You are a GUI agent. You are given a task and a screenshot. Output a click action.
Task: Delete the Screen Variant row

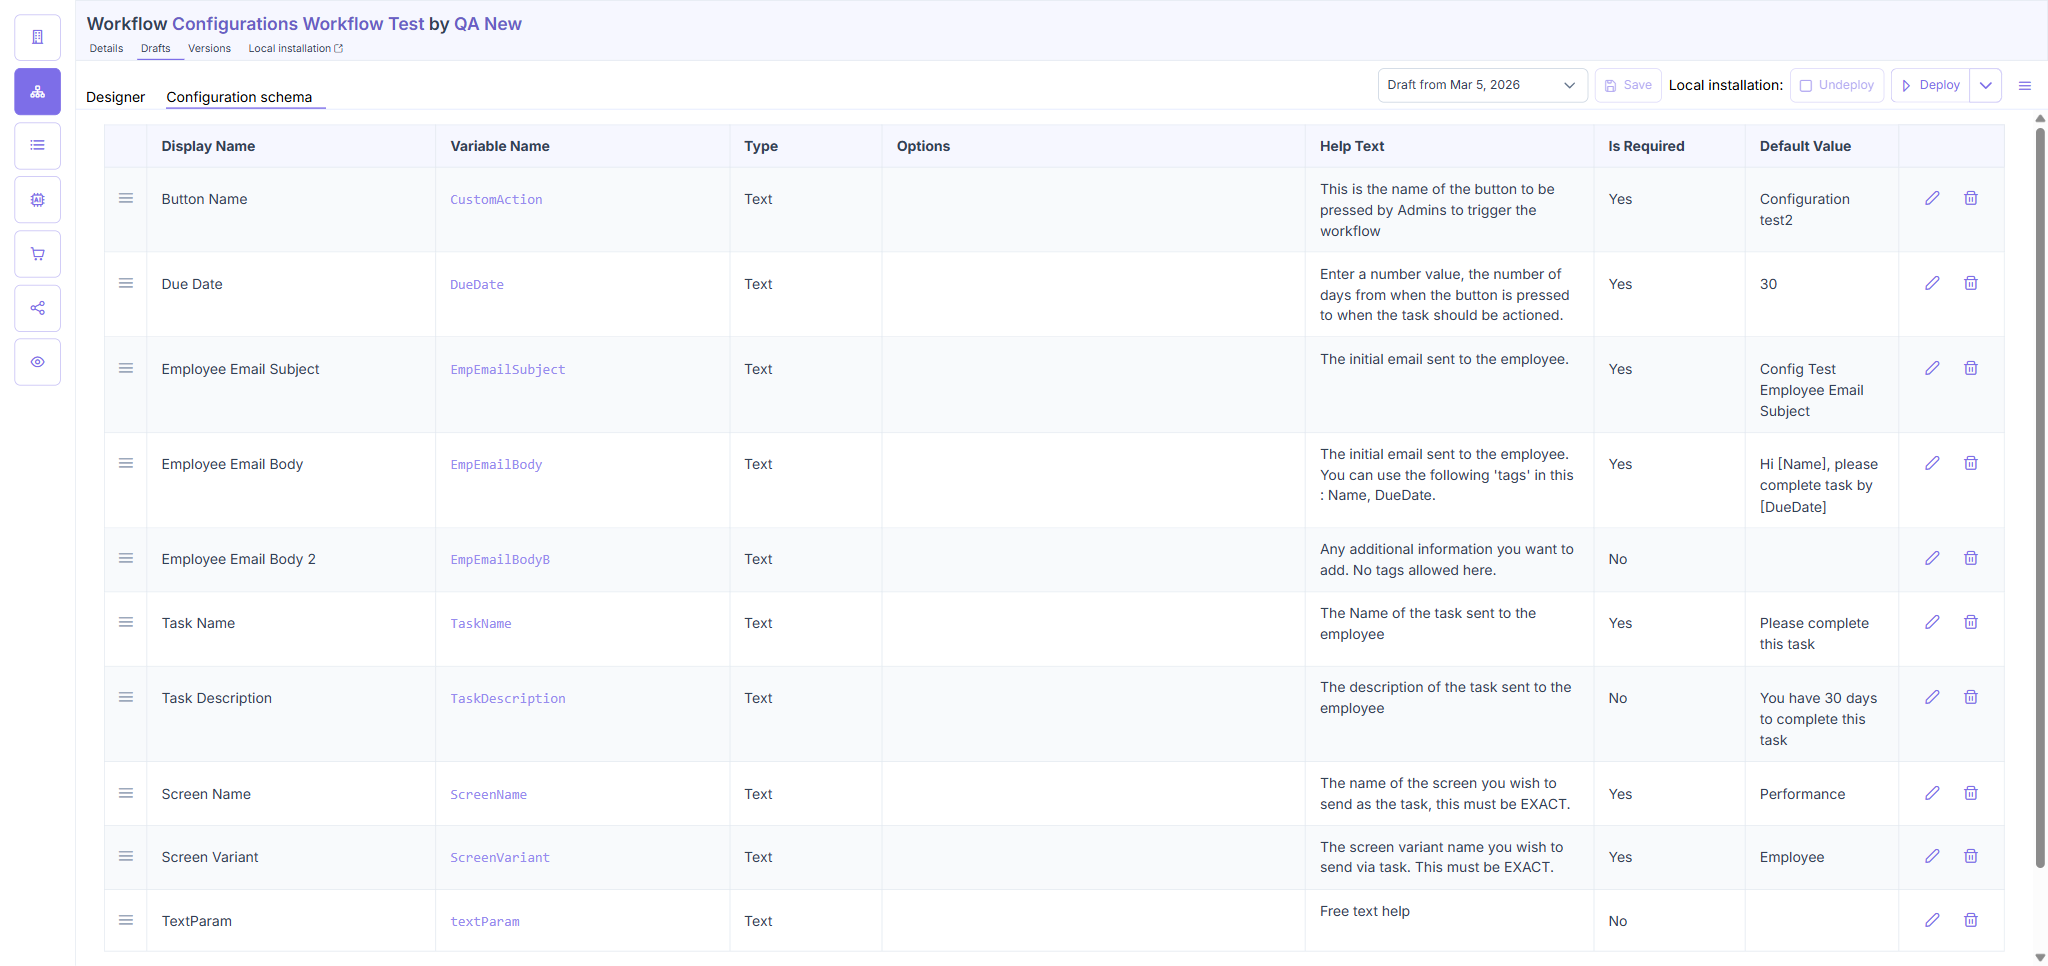point(1971,856)
